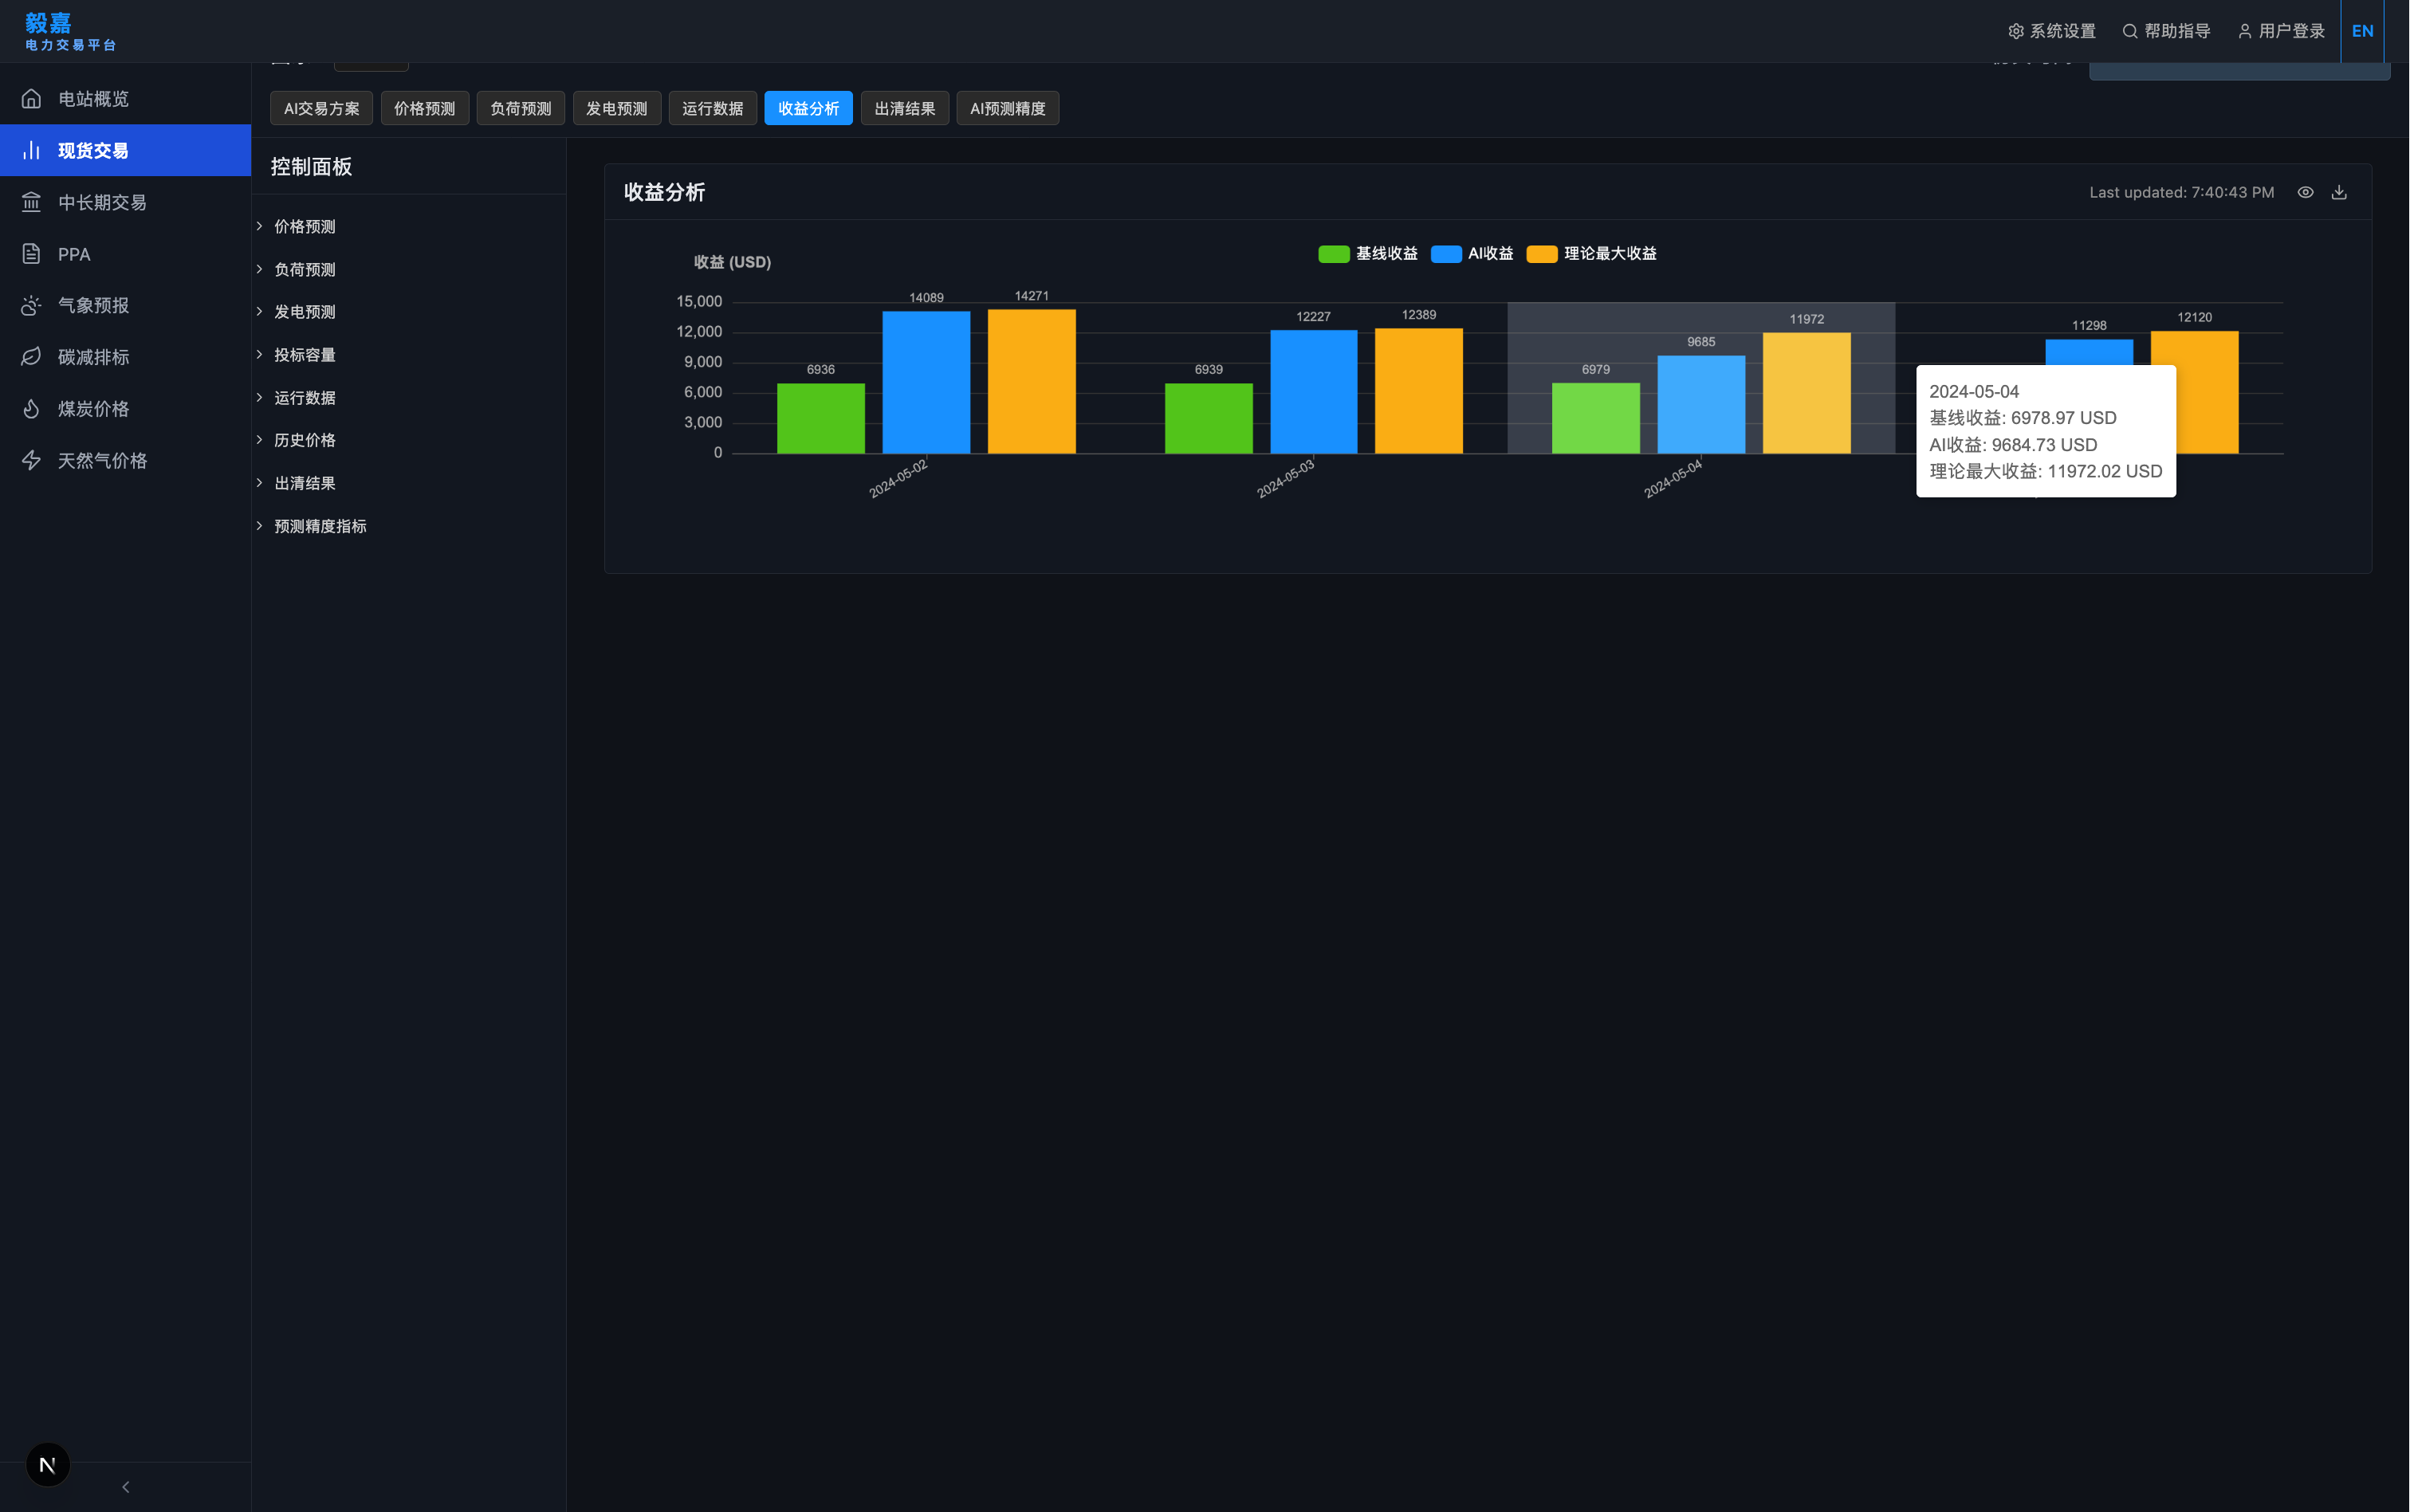Click the blue 12227 bar for 2024-05-03
The height and width of the screenshot is (1512, 2410).
pyautogui.click(x=1313, y=392)
